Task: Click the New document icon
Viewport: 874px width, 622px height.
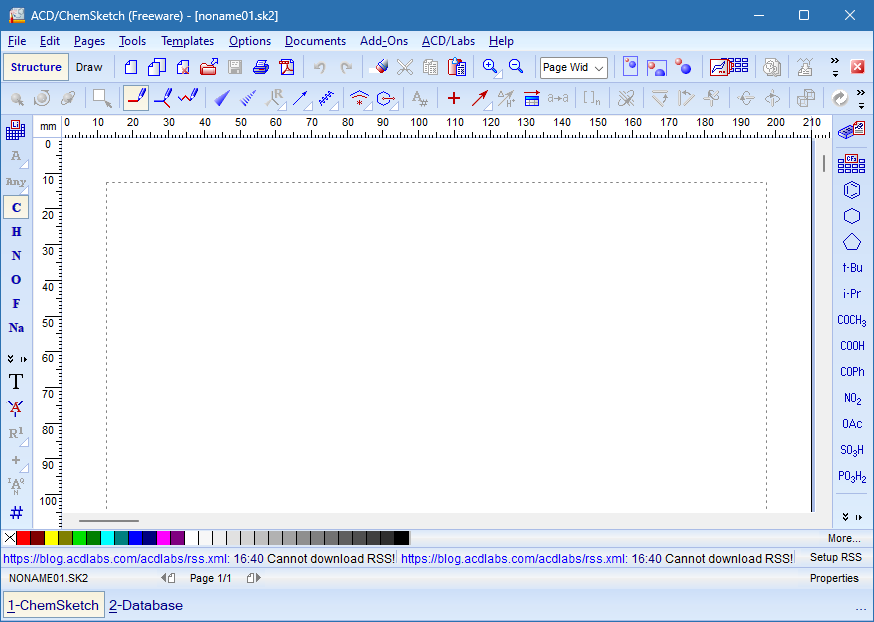Action: (x=131, y=67)
